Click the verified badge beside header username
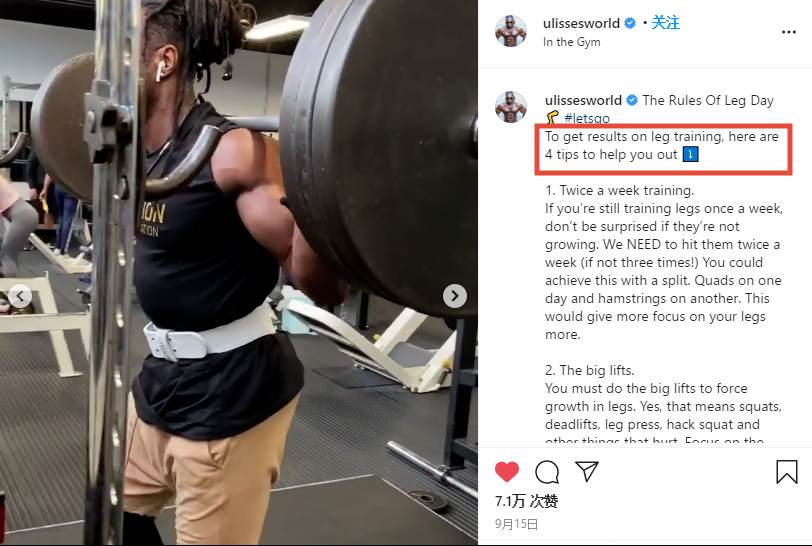 [x=630, y=23]
